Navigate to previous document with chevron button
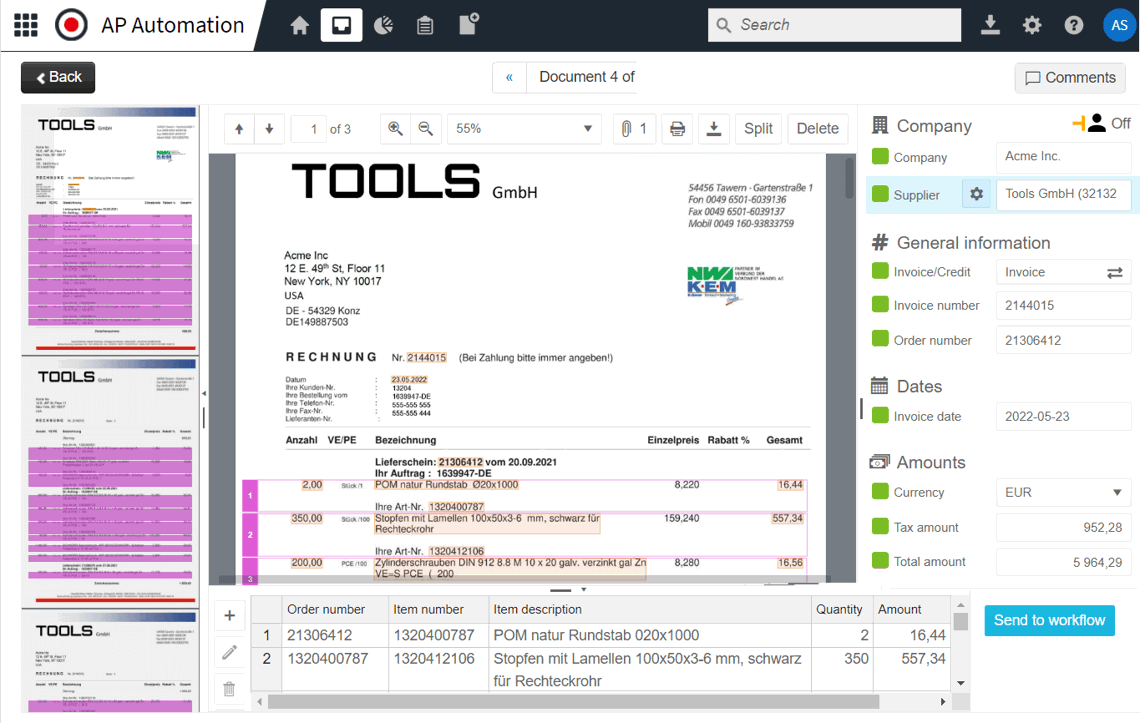 click(509, 77)
